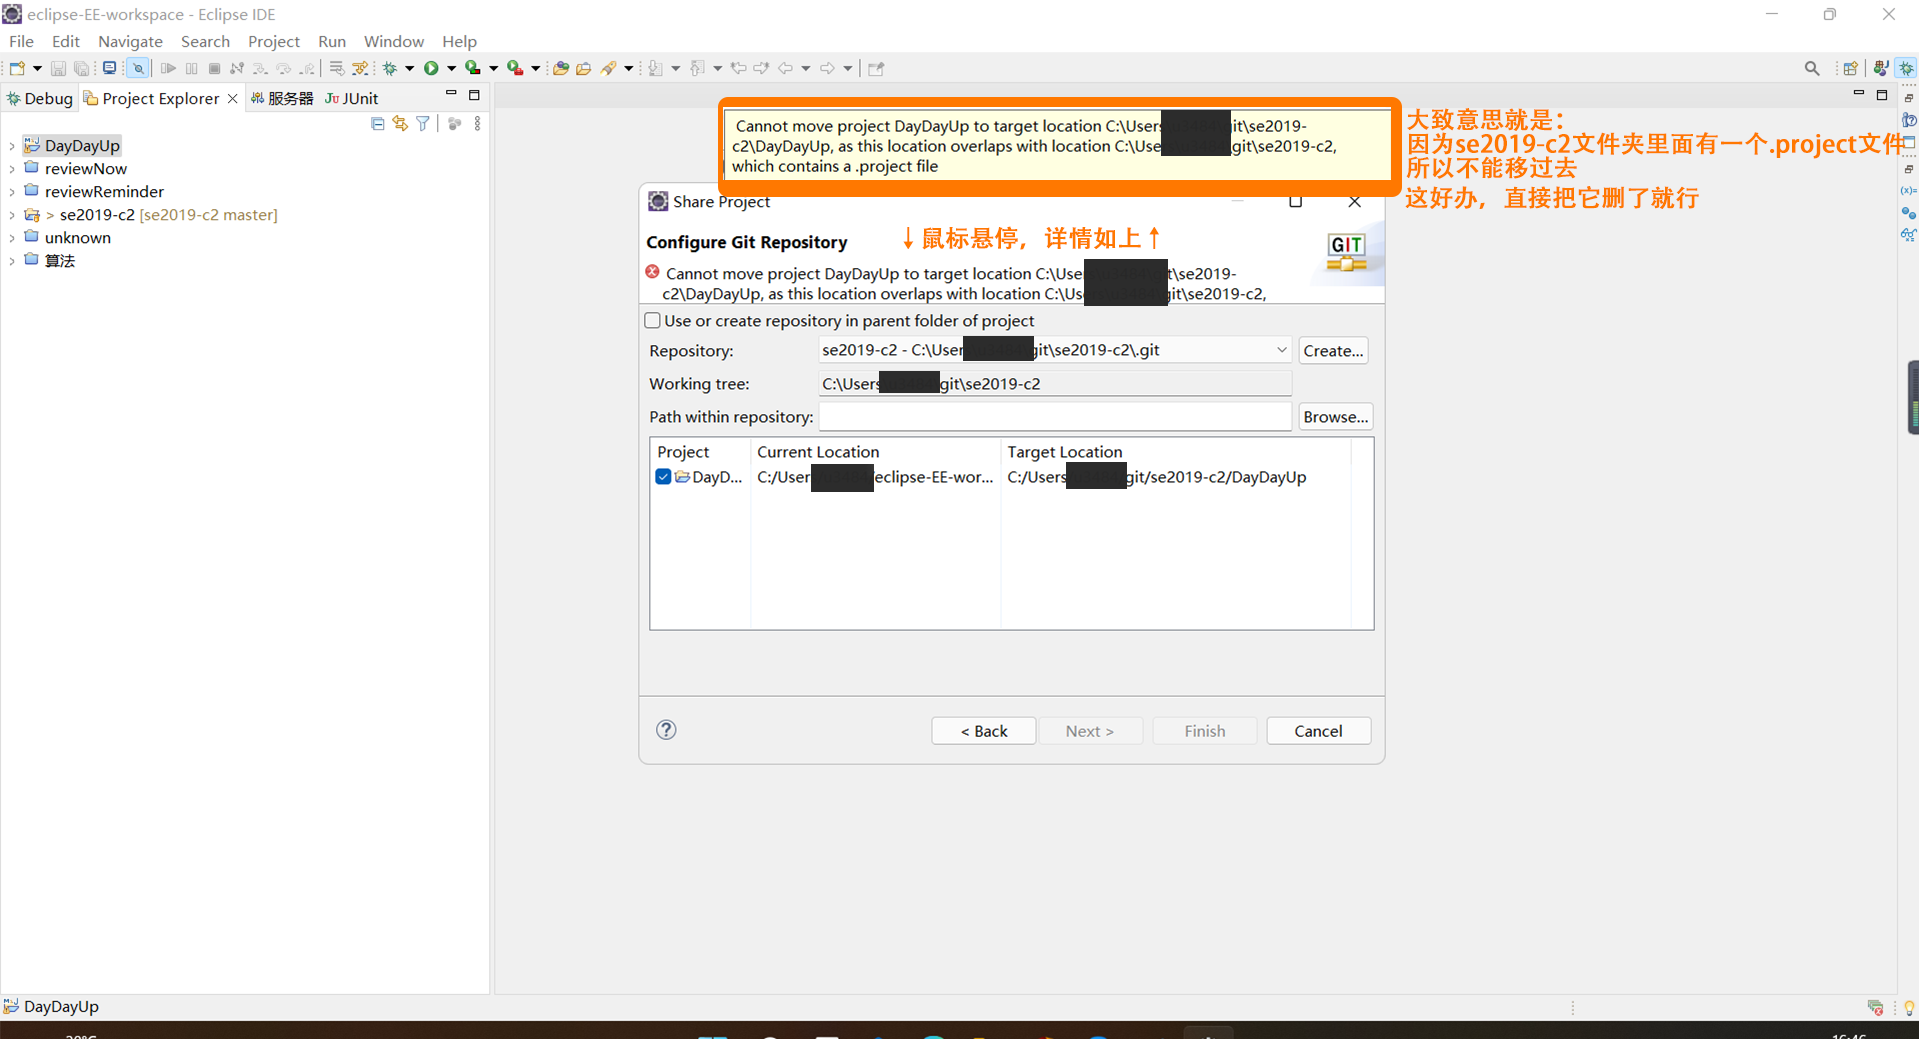The width and height of the screenshot is (1919, 1039).
Task: Check Use or create repository in parent folder
Action: pos(652,320)
